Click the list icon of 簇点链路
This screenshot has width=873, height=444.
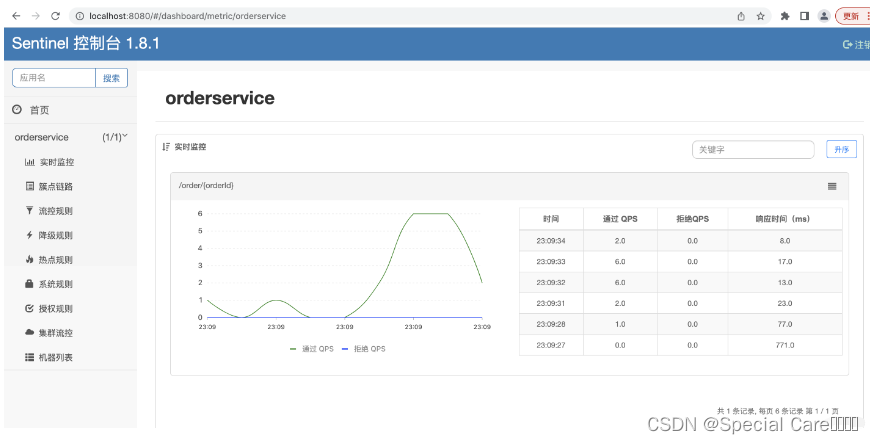pyautogui.click(x=30, y=186)
